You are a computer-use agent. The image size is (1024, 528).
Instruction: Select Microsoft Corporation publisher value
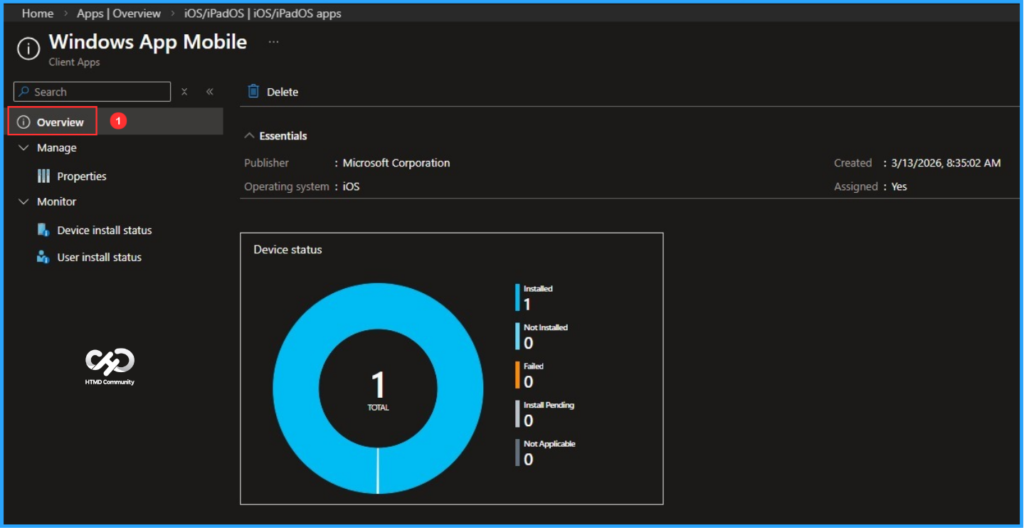[396, 163]
